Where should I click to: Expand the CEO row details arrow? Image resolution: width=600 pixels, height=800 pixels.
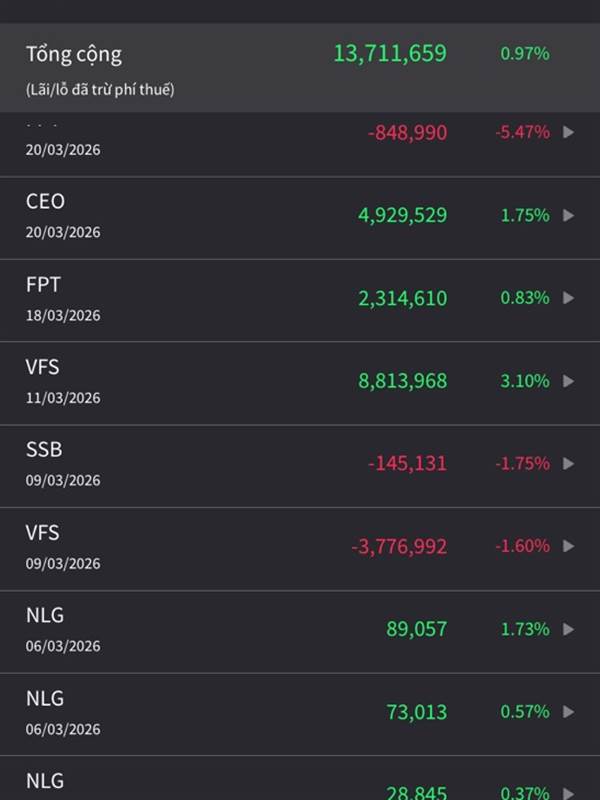569,215
